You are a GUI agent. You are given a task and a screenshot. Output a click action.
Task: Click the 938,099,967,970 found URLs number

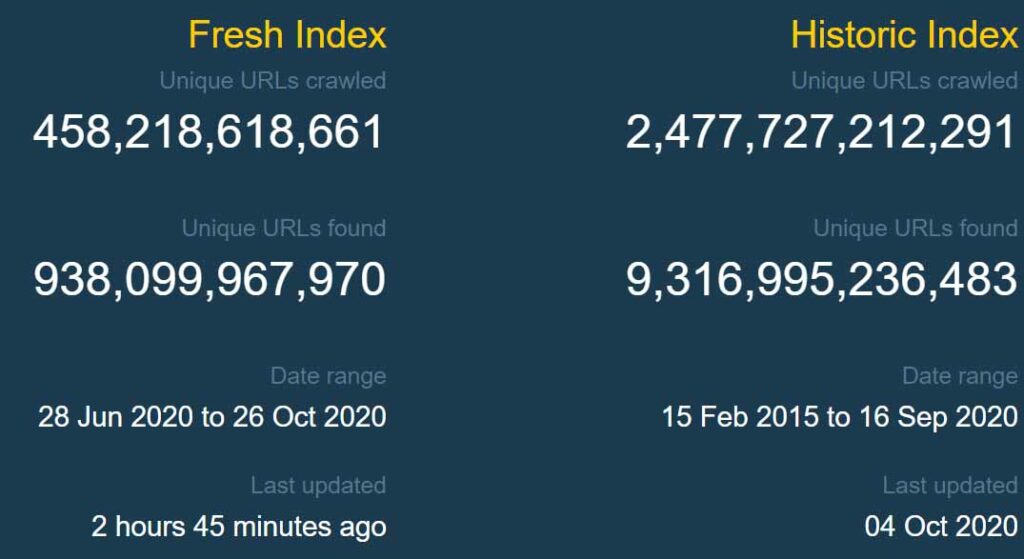coord(209,280)
